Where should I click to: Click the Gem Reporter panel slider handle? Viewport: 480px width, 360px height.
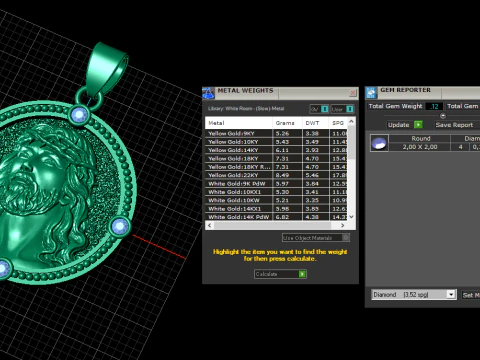(443, 116)
